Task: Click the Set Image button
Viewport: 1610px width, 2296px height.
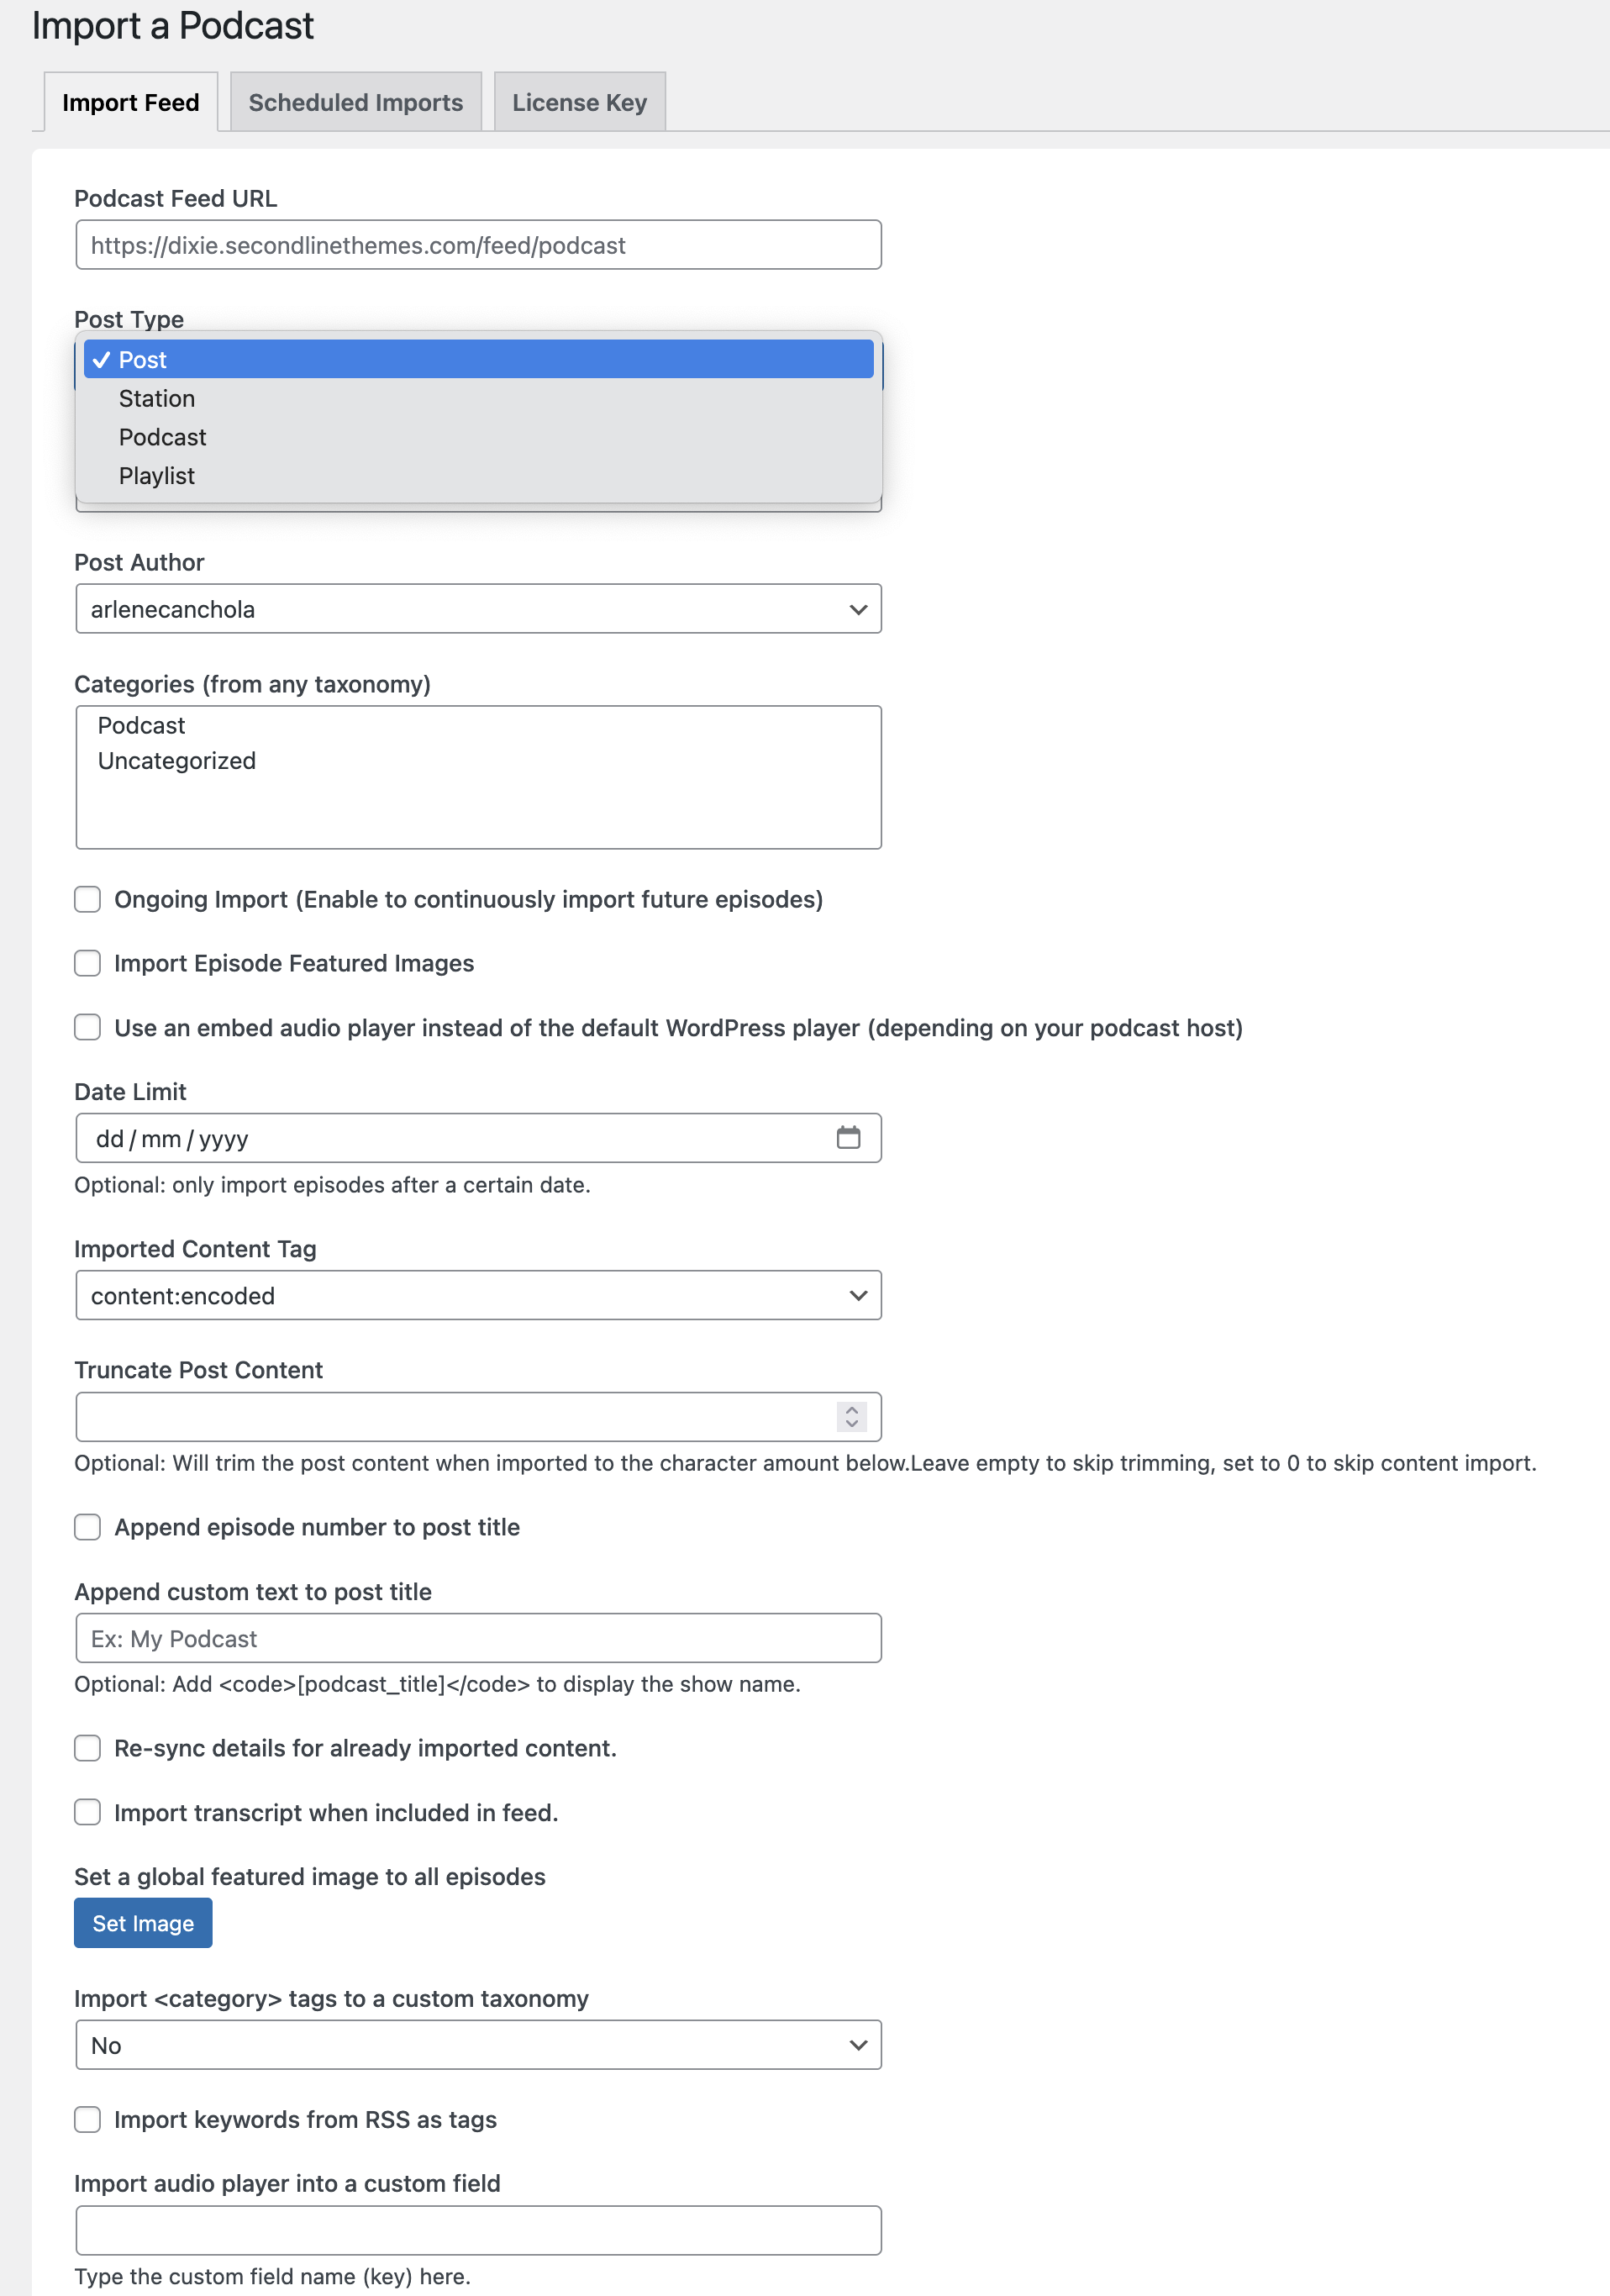Action: (x=143, y=1923)
